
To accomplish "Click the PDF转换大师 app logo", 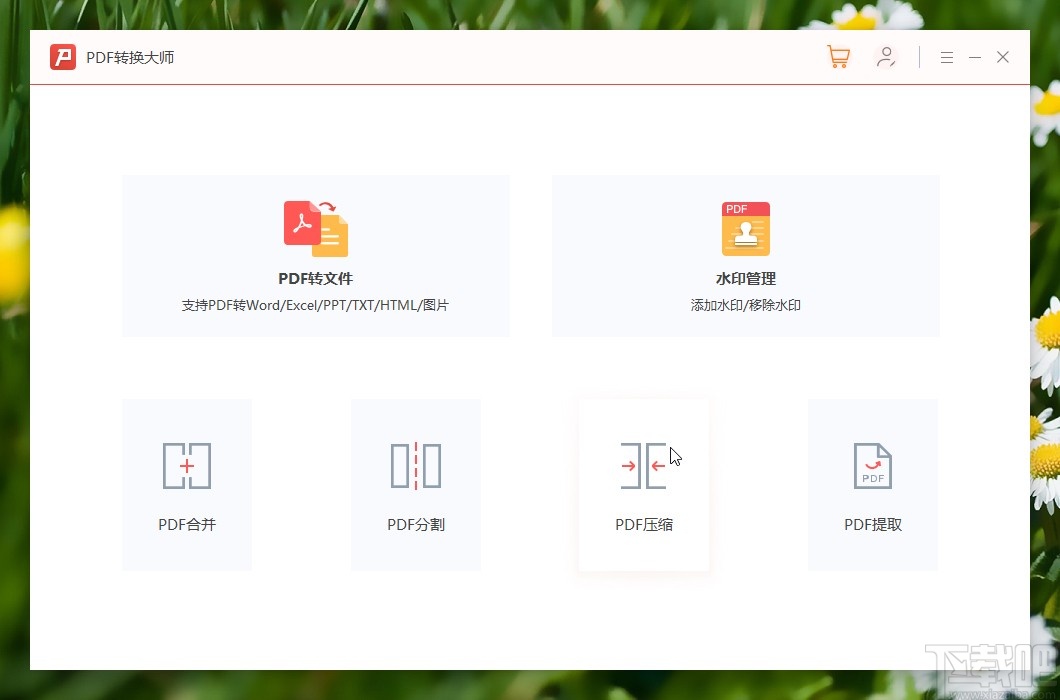I will (x=62, y=57).
